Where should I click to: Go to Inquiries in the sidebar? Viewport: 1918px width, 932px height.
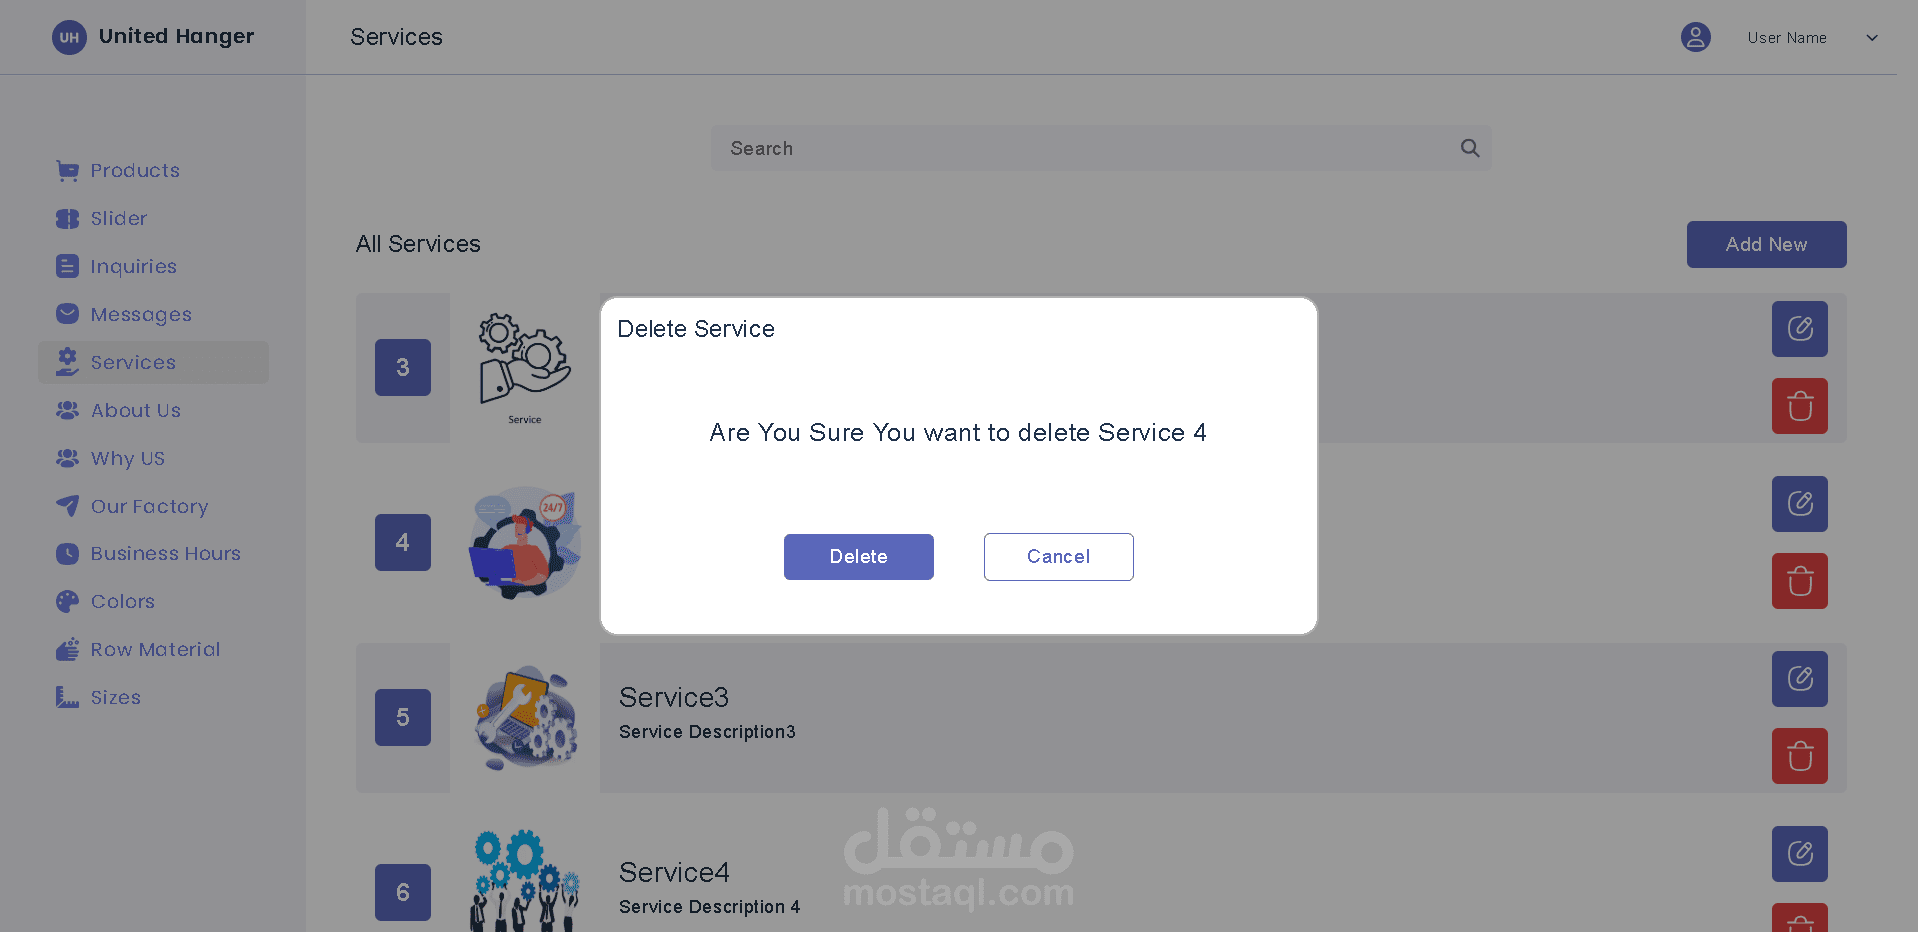click(x=133, y=267)
